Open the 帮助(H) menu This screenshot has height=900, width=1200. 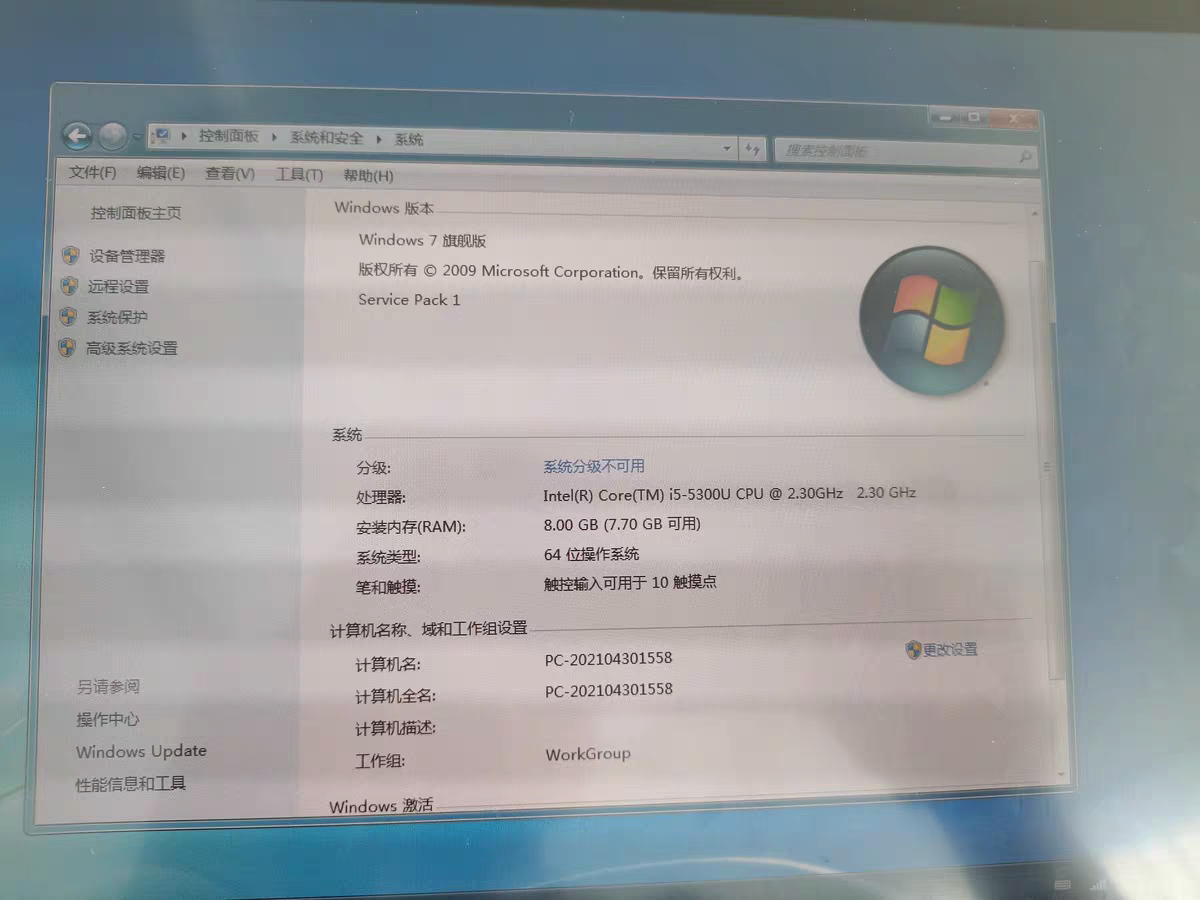(368, 176)
